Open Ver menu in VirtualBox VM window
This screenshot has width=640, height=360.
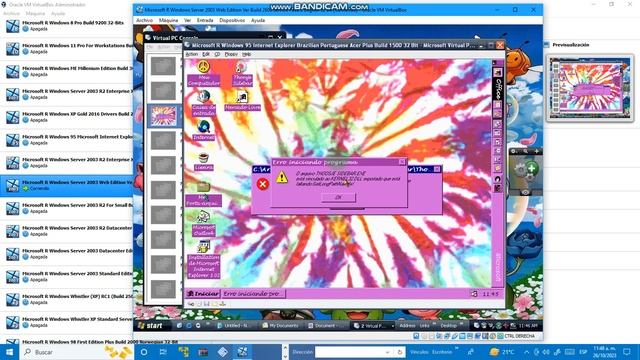click(x=187, y=20)
